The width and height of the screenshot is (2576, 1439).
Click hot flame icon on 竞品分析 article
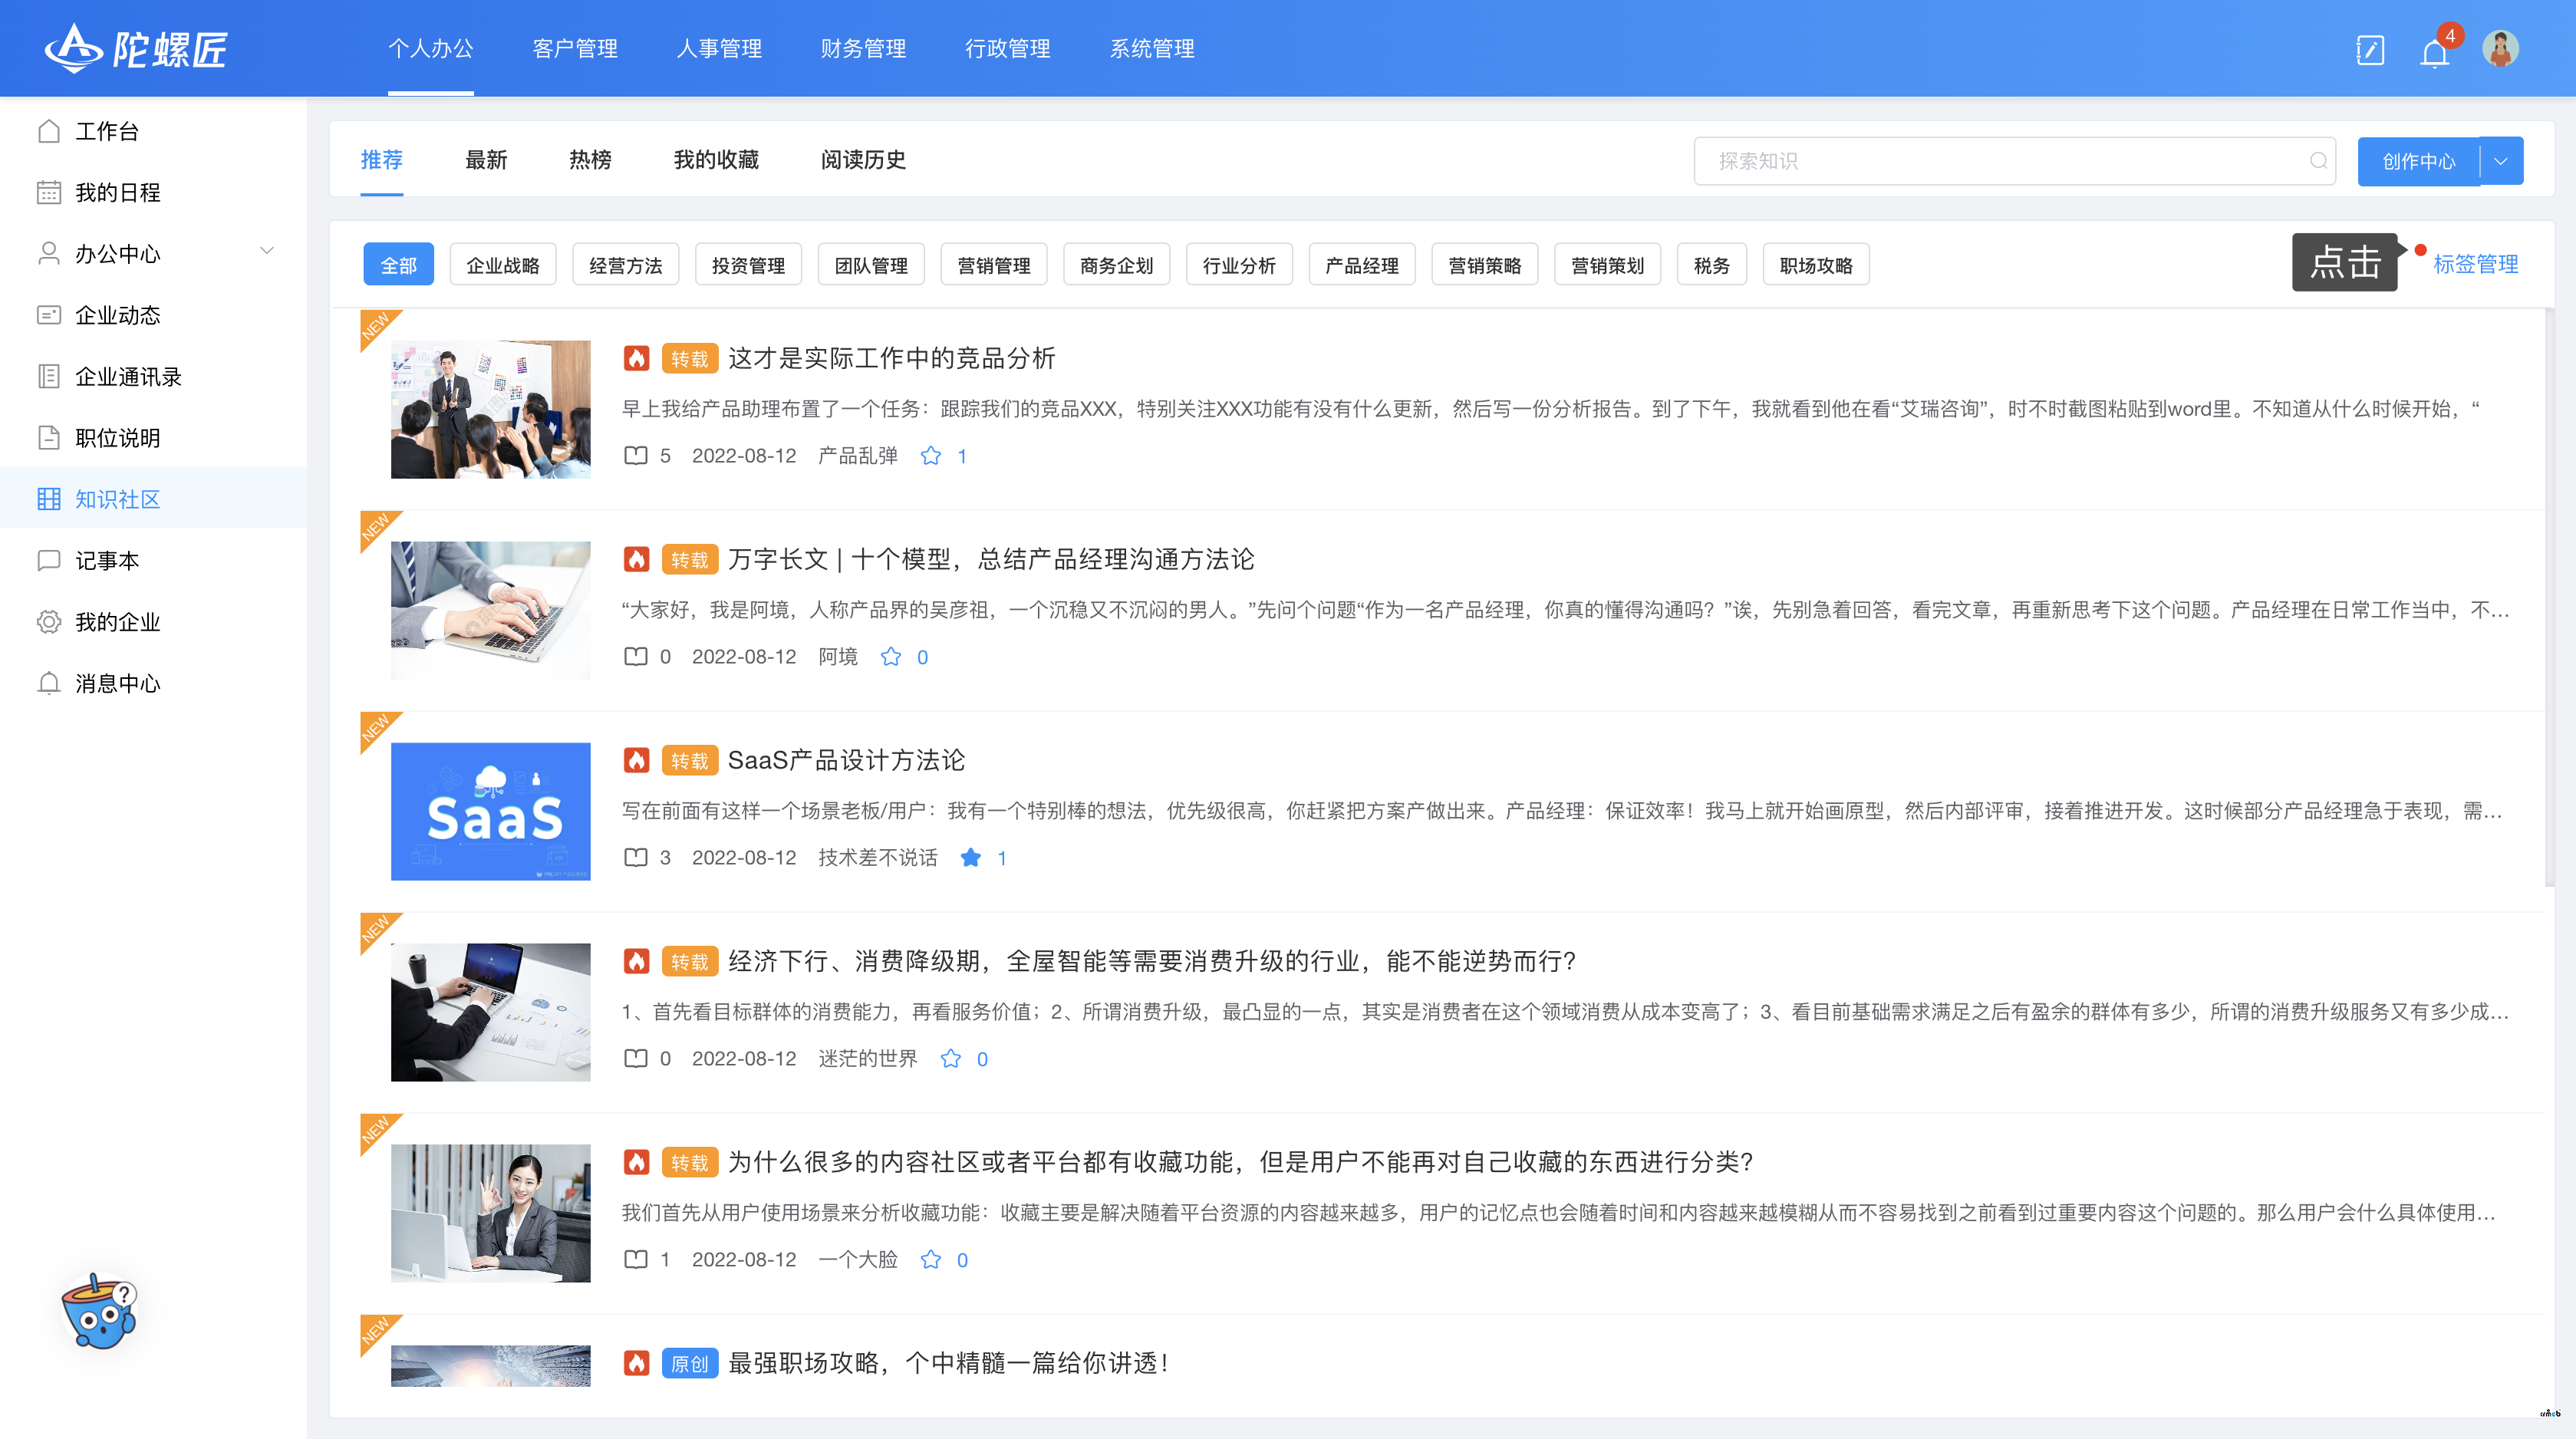coord(636,358)
